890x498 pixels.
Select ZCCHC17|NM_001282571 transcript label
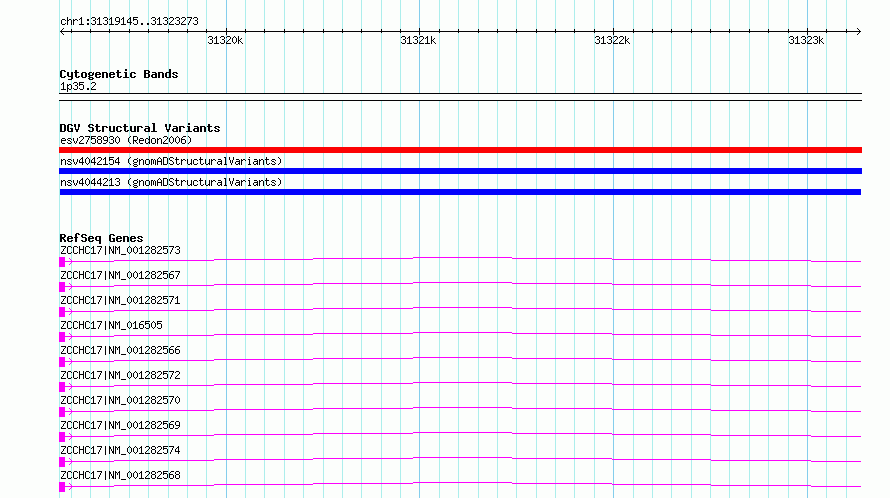click(x=120, y=300)
